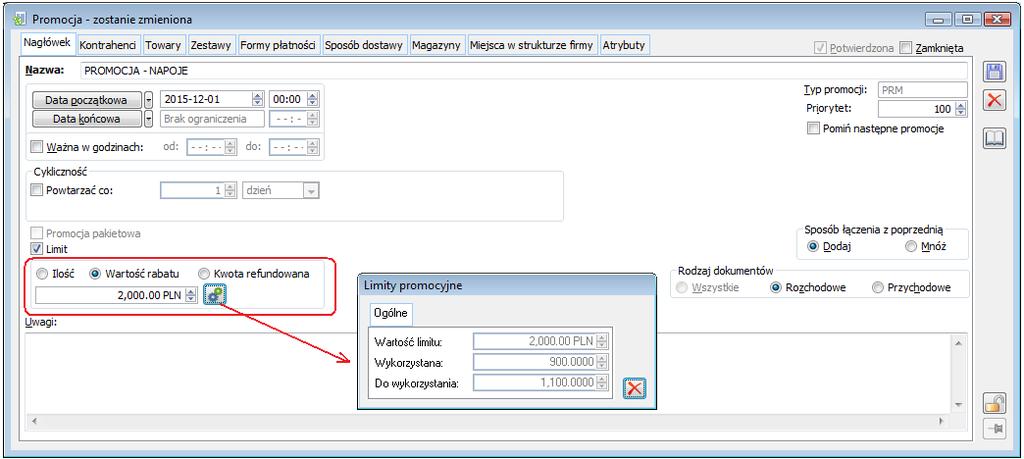The image size is (1024, 459).
Task: Expand dropdown arrow next to Data początkowa
Action: pyautogui.click(x=148, y=100)
